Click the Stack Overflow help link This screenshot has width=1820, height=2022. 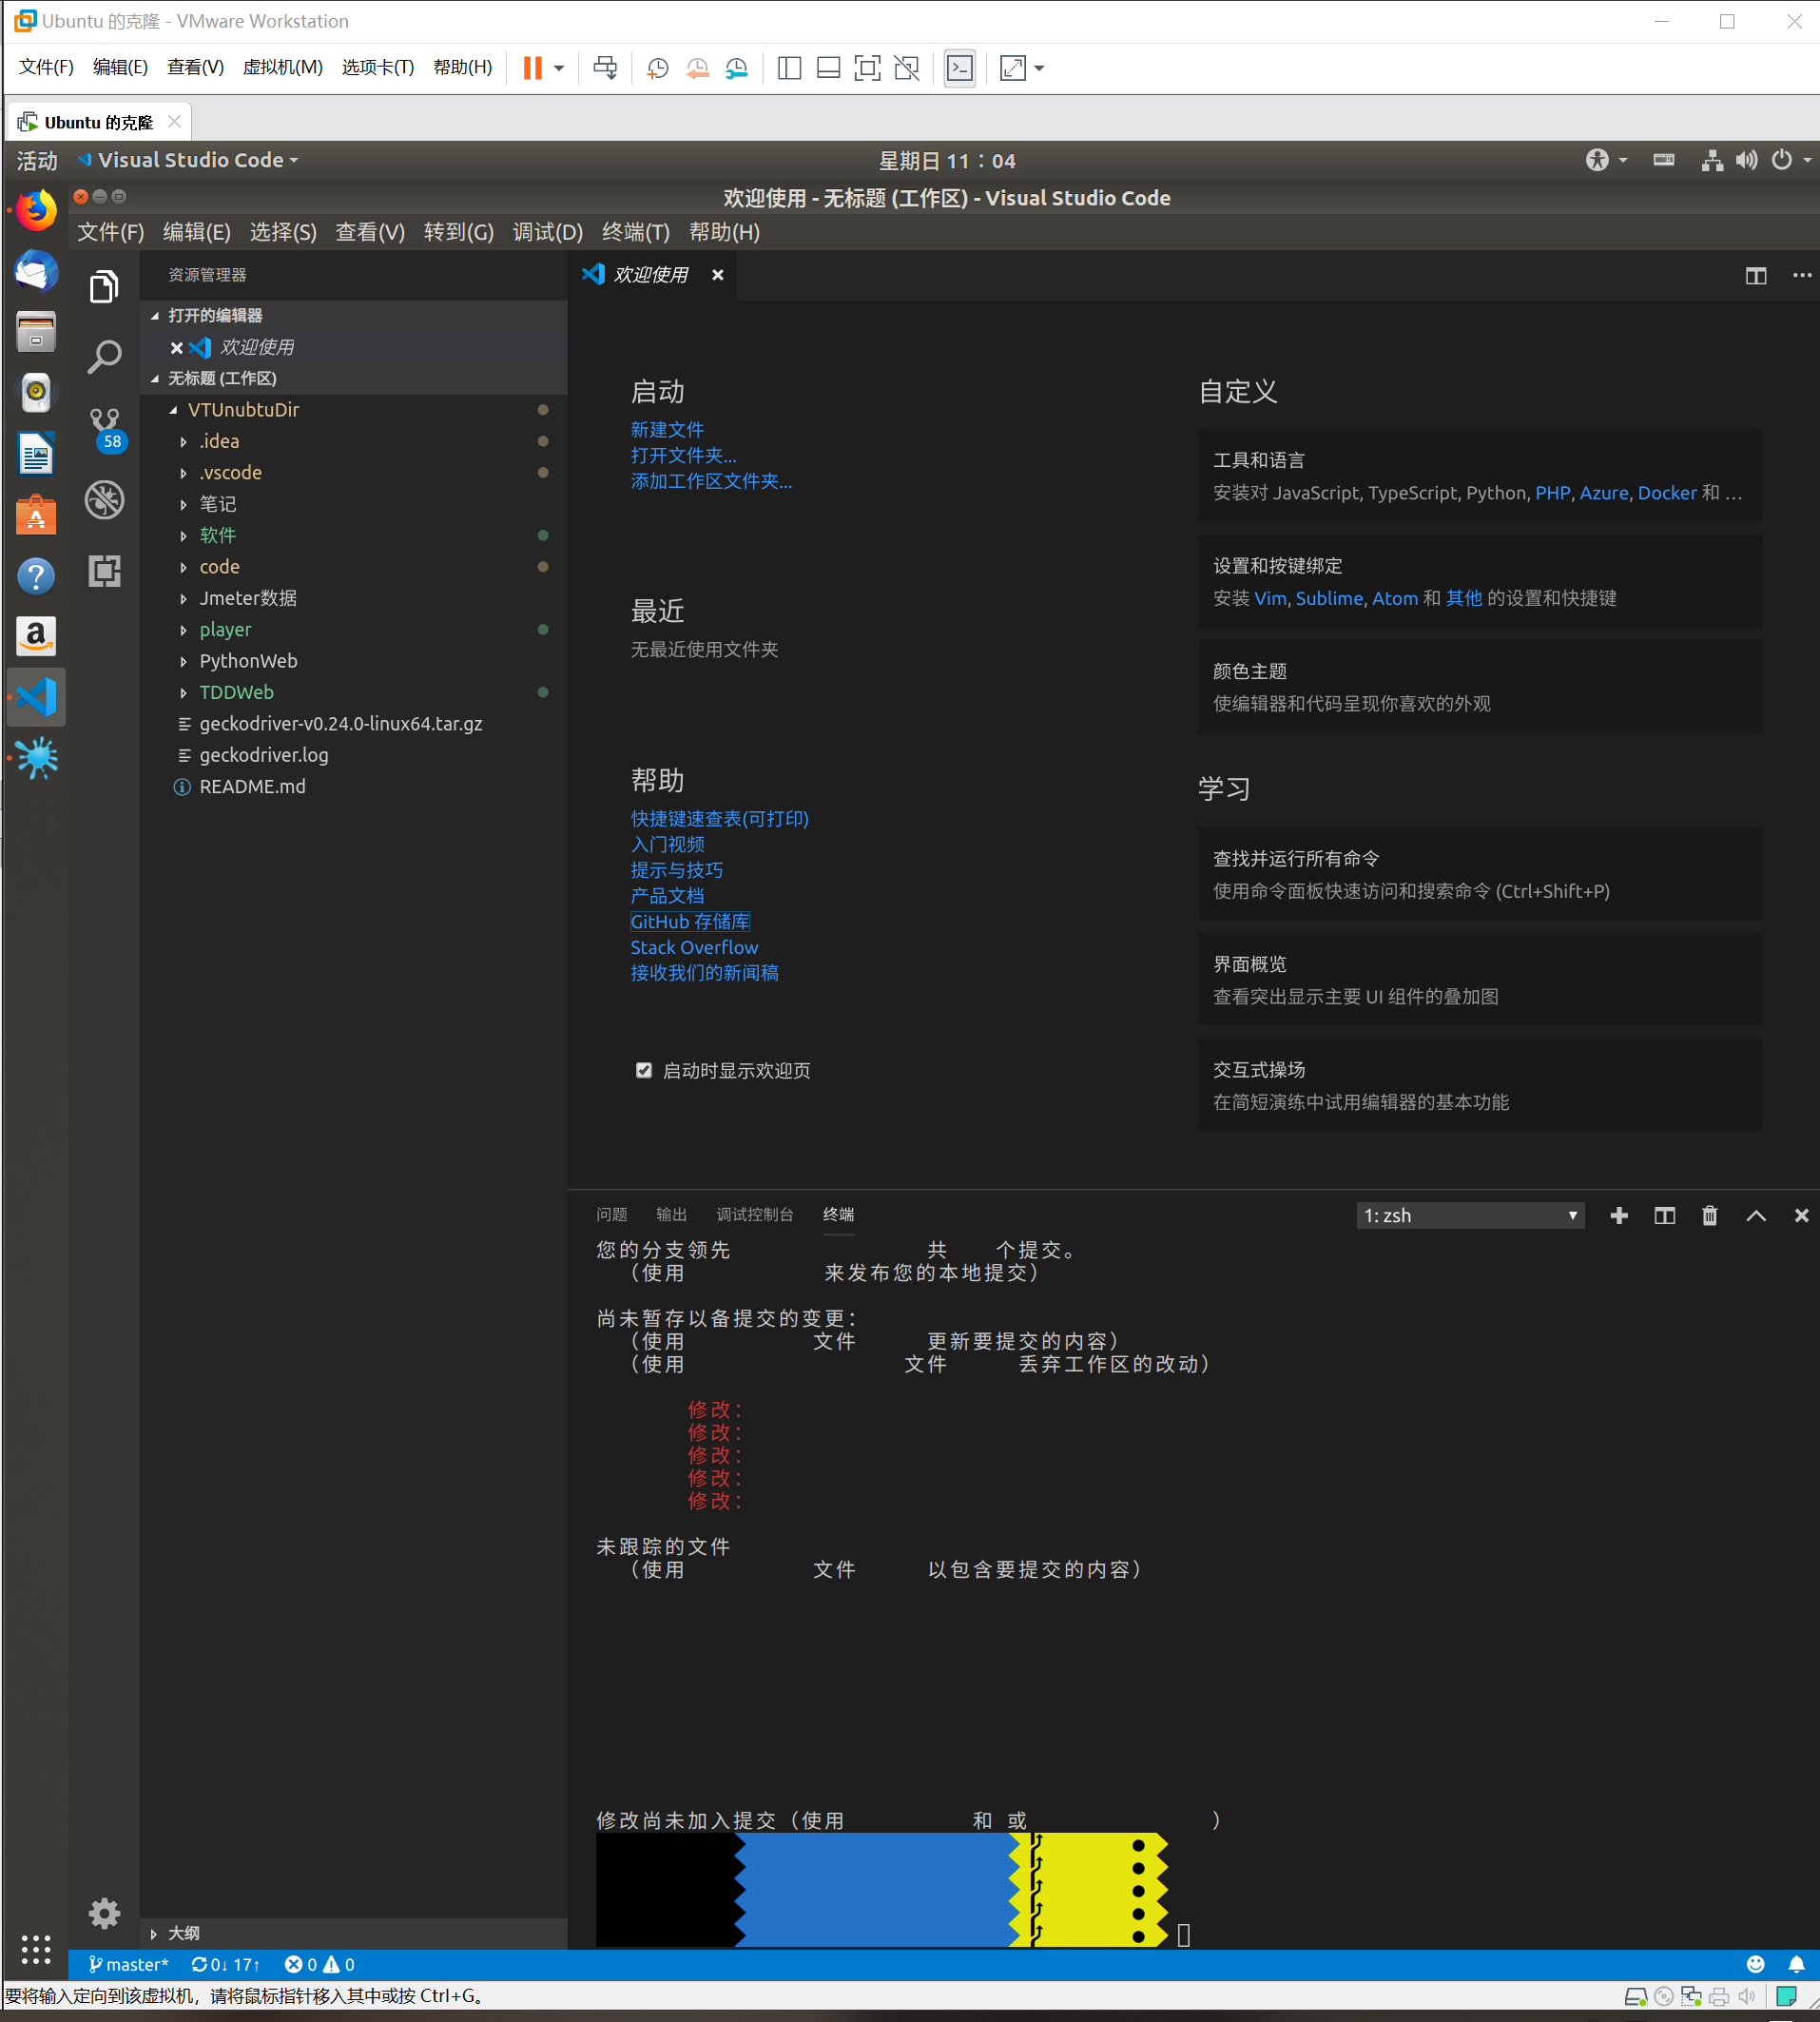pyautogui.click(x=694, y=947)
